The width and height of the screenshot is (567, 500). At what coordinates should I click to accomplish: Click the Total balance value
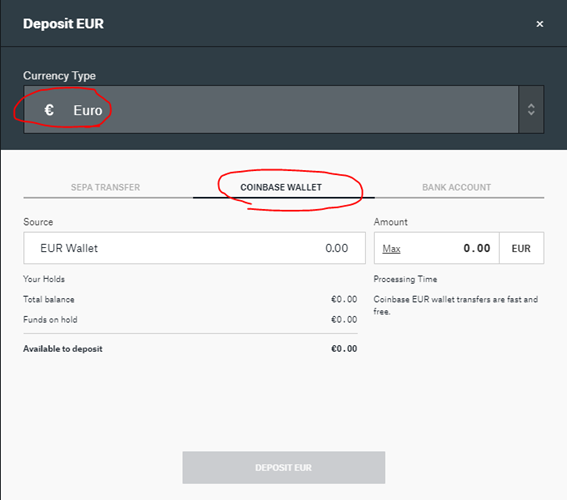point(344,299)
